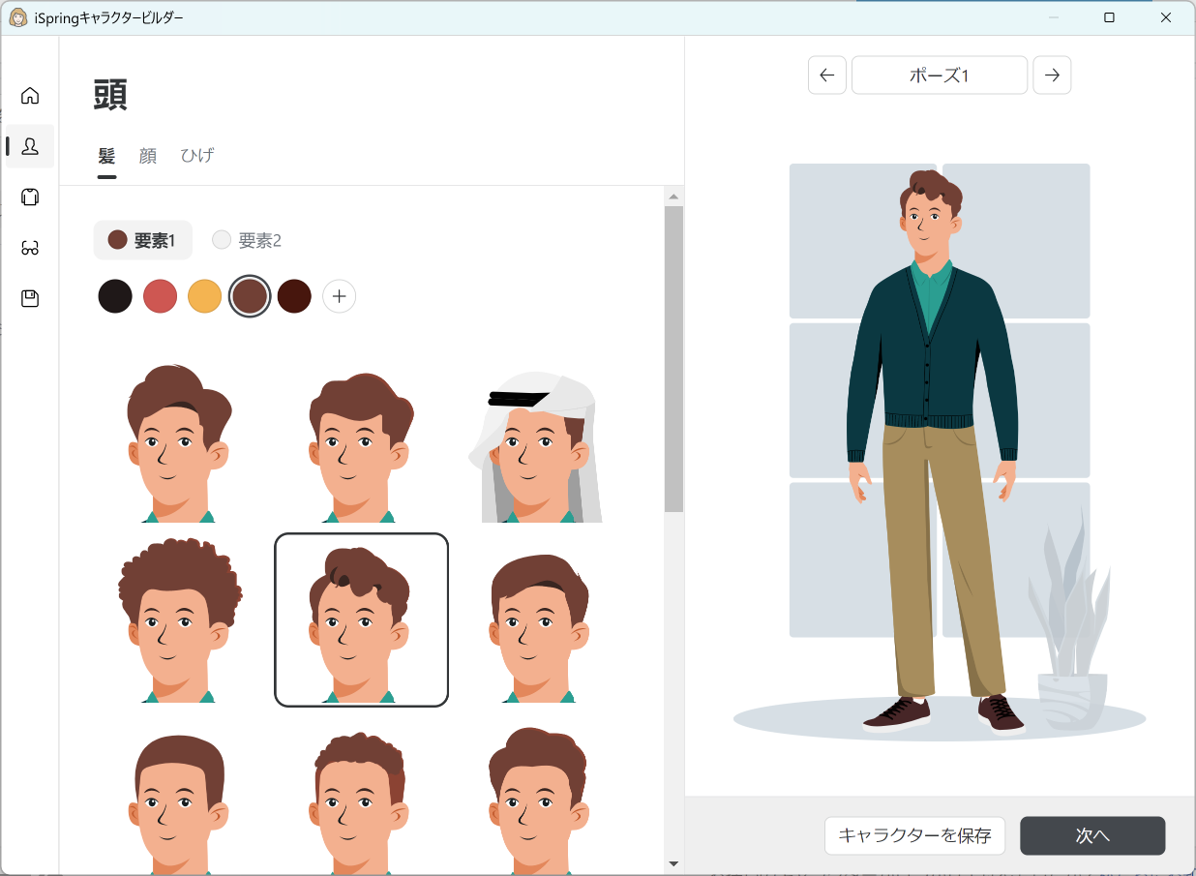The image size is (1196, 876).
Task: Open the add custom color picker
Action: (339, 296)
